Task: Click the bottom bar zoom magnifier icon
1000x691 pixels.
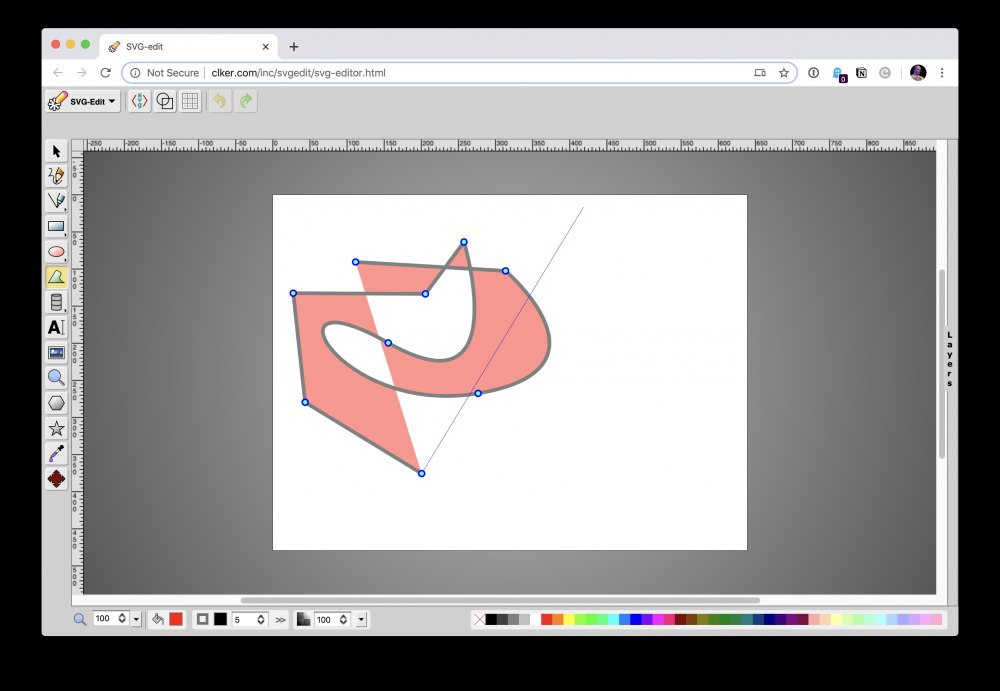Action: point(80,619)
